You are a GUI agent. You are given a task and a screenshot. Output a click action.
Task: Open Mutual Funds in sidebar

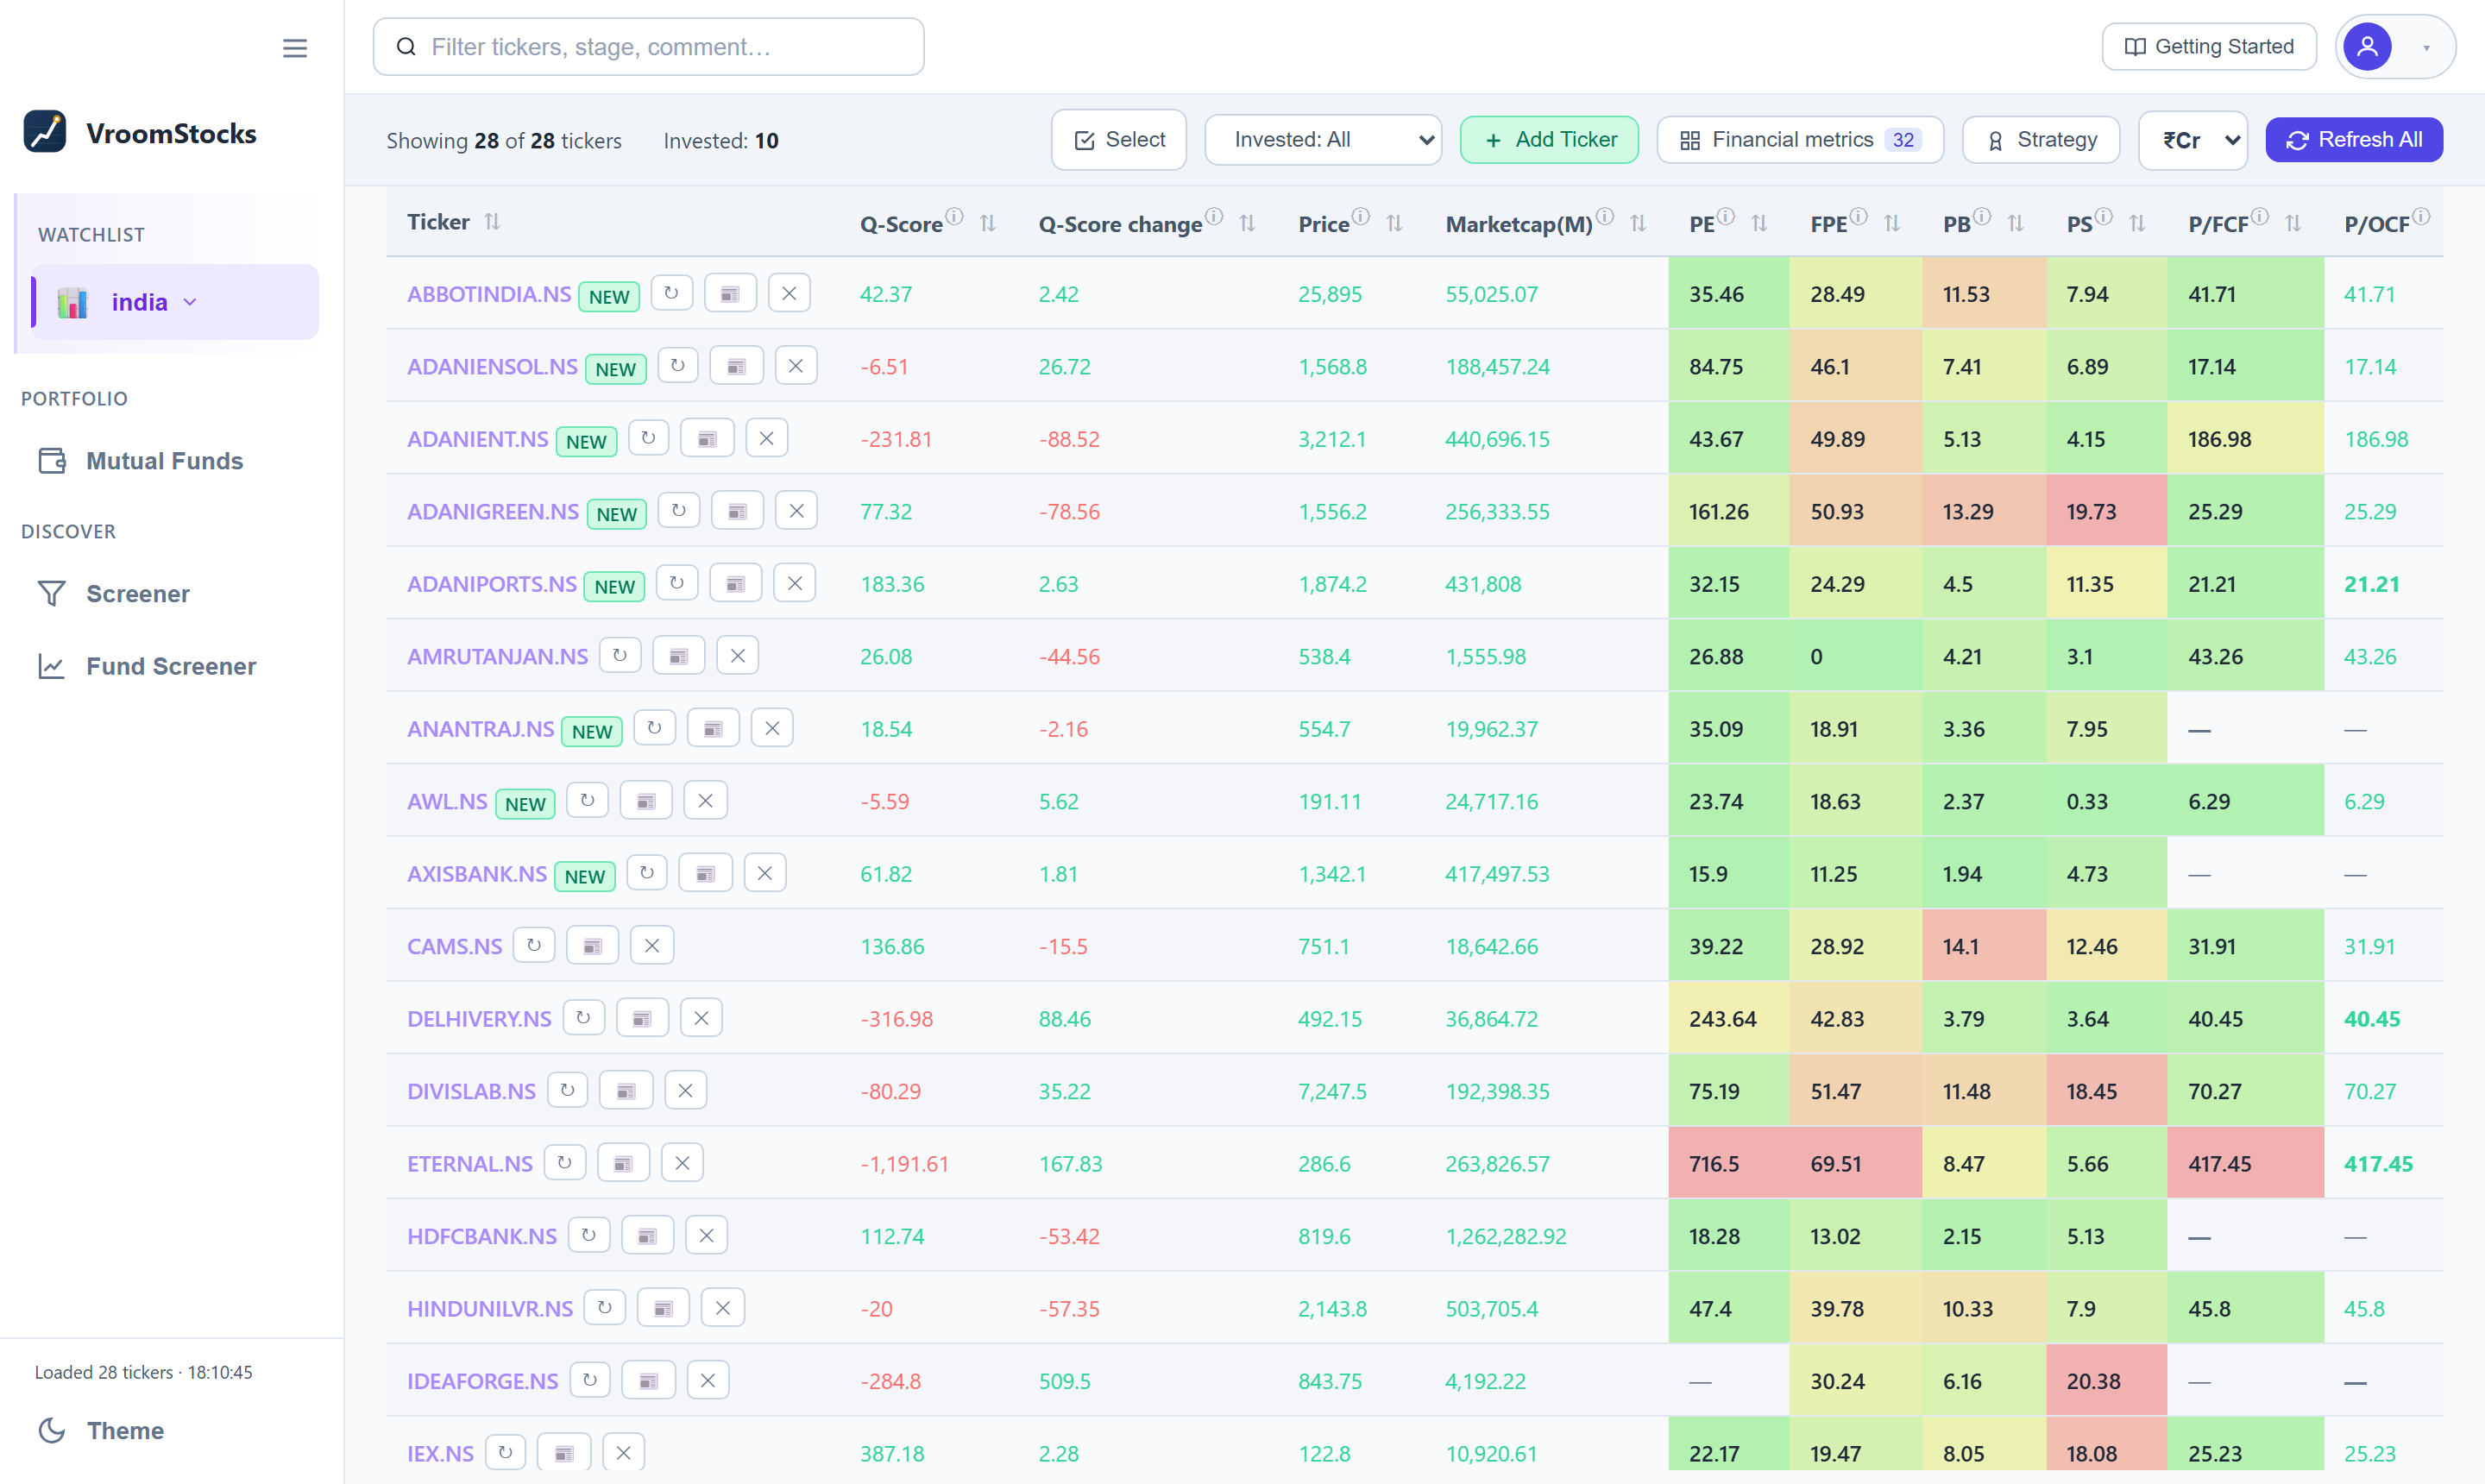point(141,461)
